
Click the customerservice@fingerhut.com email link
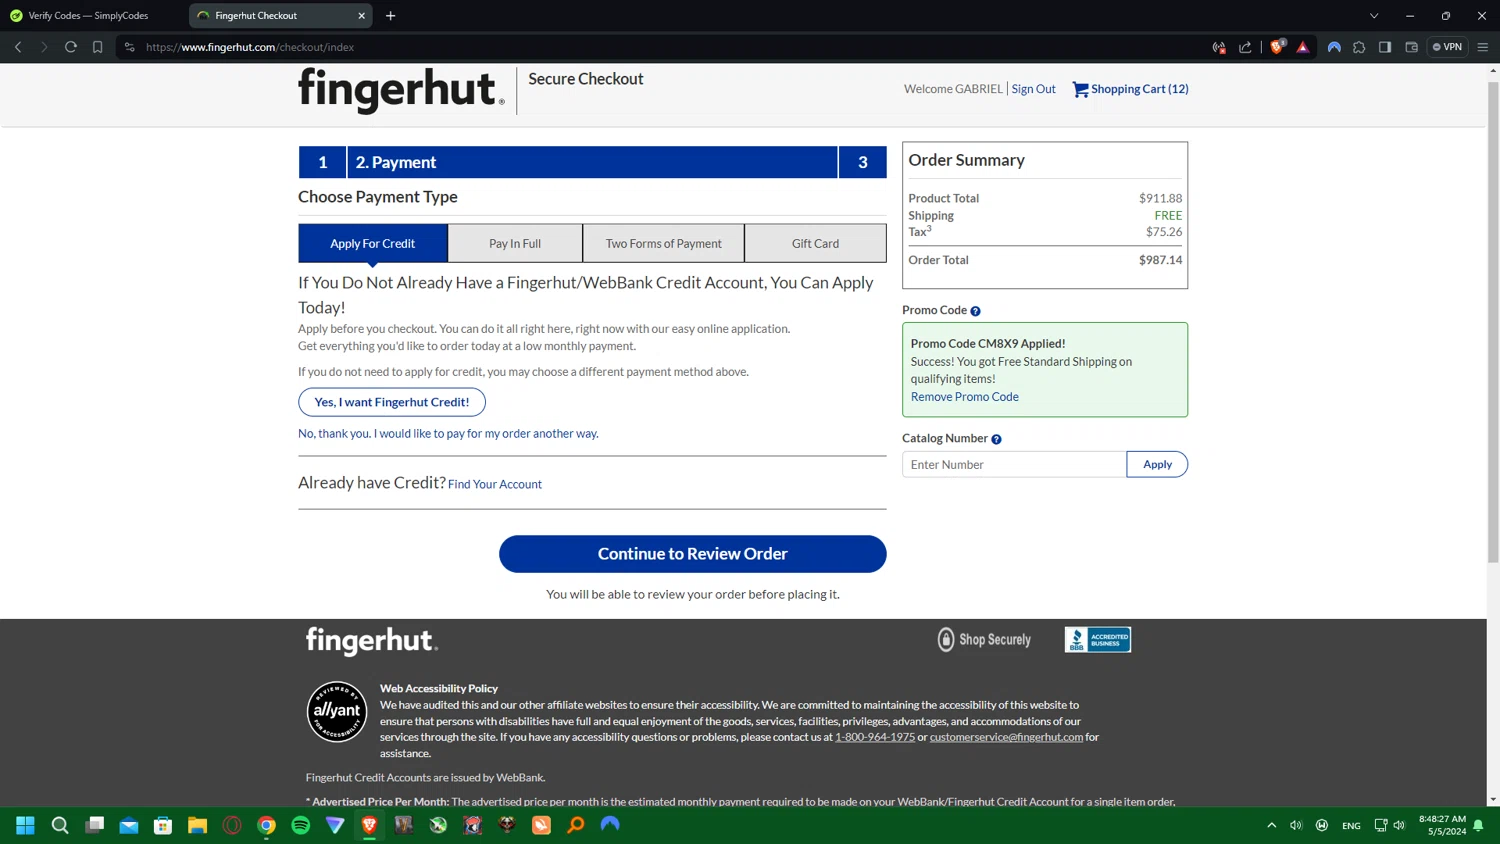[x=1006, y=737]
